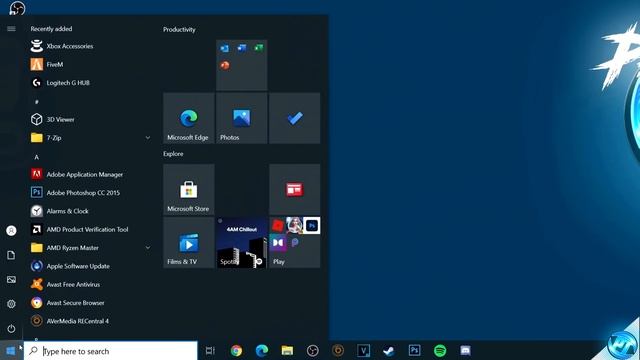Open Adobe Application Manager

(x=90, y=174)
